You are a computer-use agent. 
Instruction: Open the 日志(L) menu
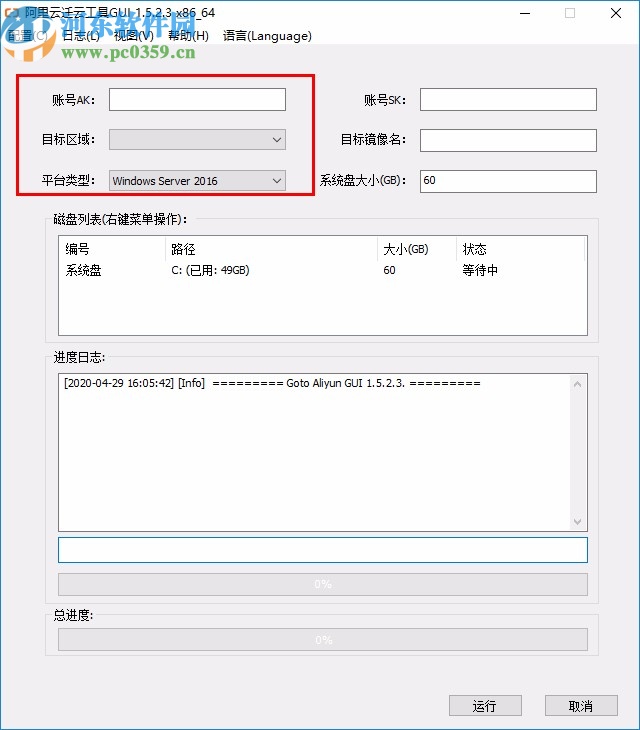coord(81,36)
